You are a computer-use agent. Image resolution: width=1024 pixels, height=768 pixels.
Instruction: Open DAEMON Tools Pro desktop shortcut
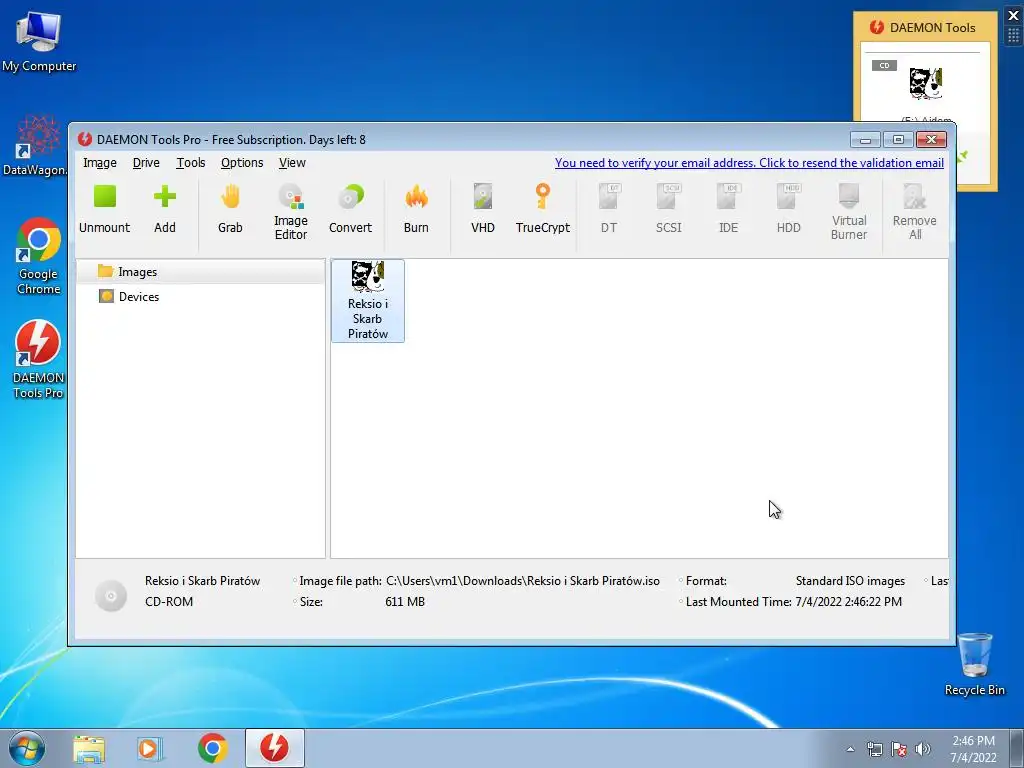pyautogui.click(x=38, y=359)
